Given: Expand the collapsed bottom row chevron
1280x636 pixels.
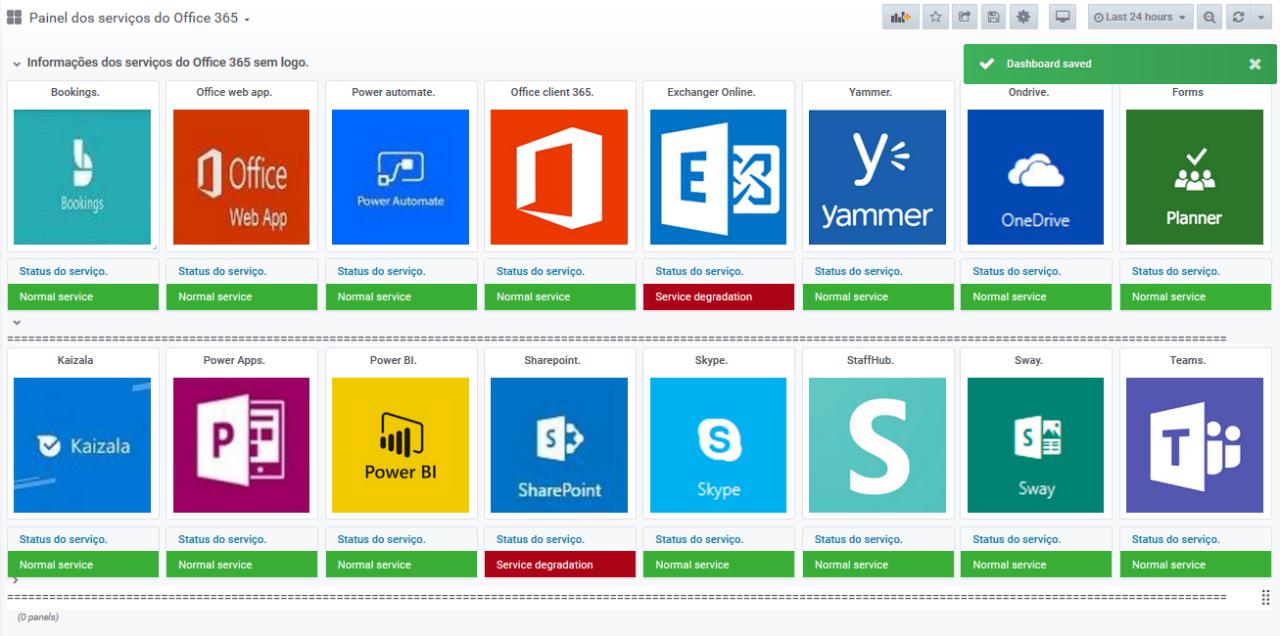Looking at the screenshot, I should coord(15,580).
